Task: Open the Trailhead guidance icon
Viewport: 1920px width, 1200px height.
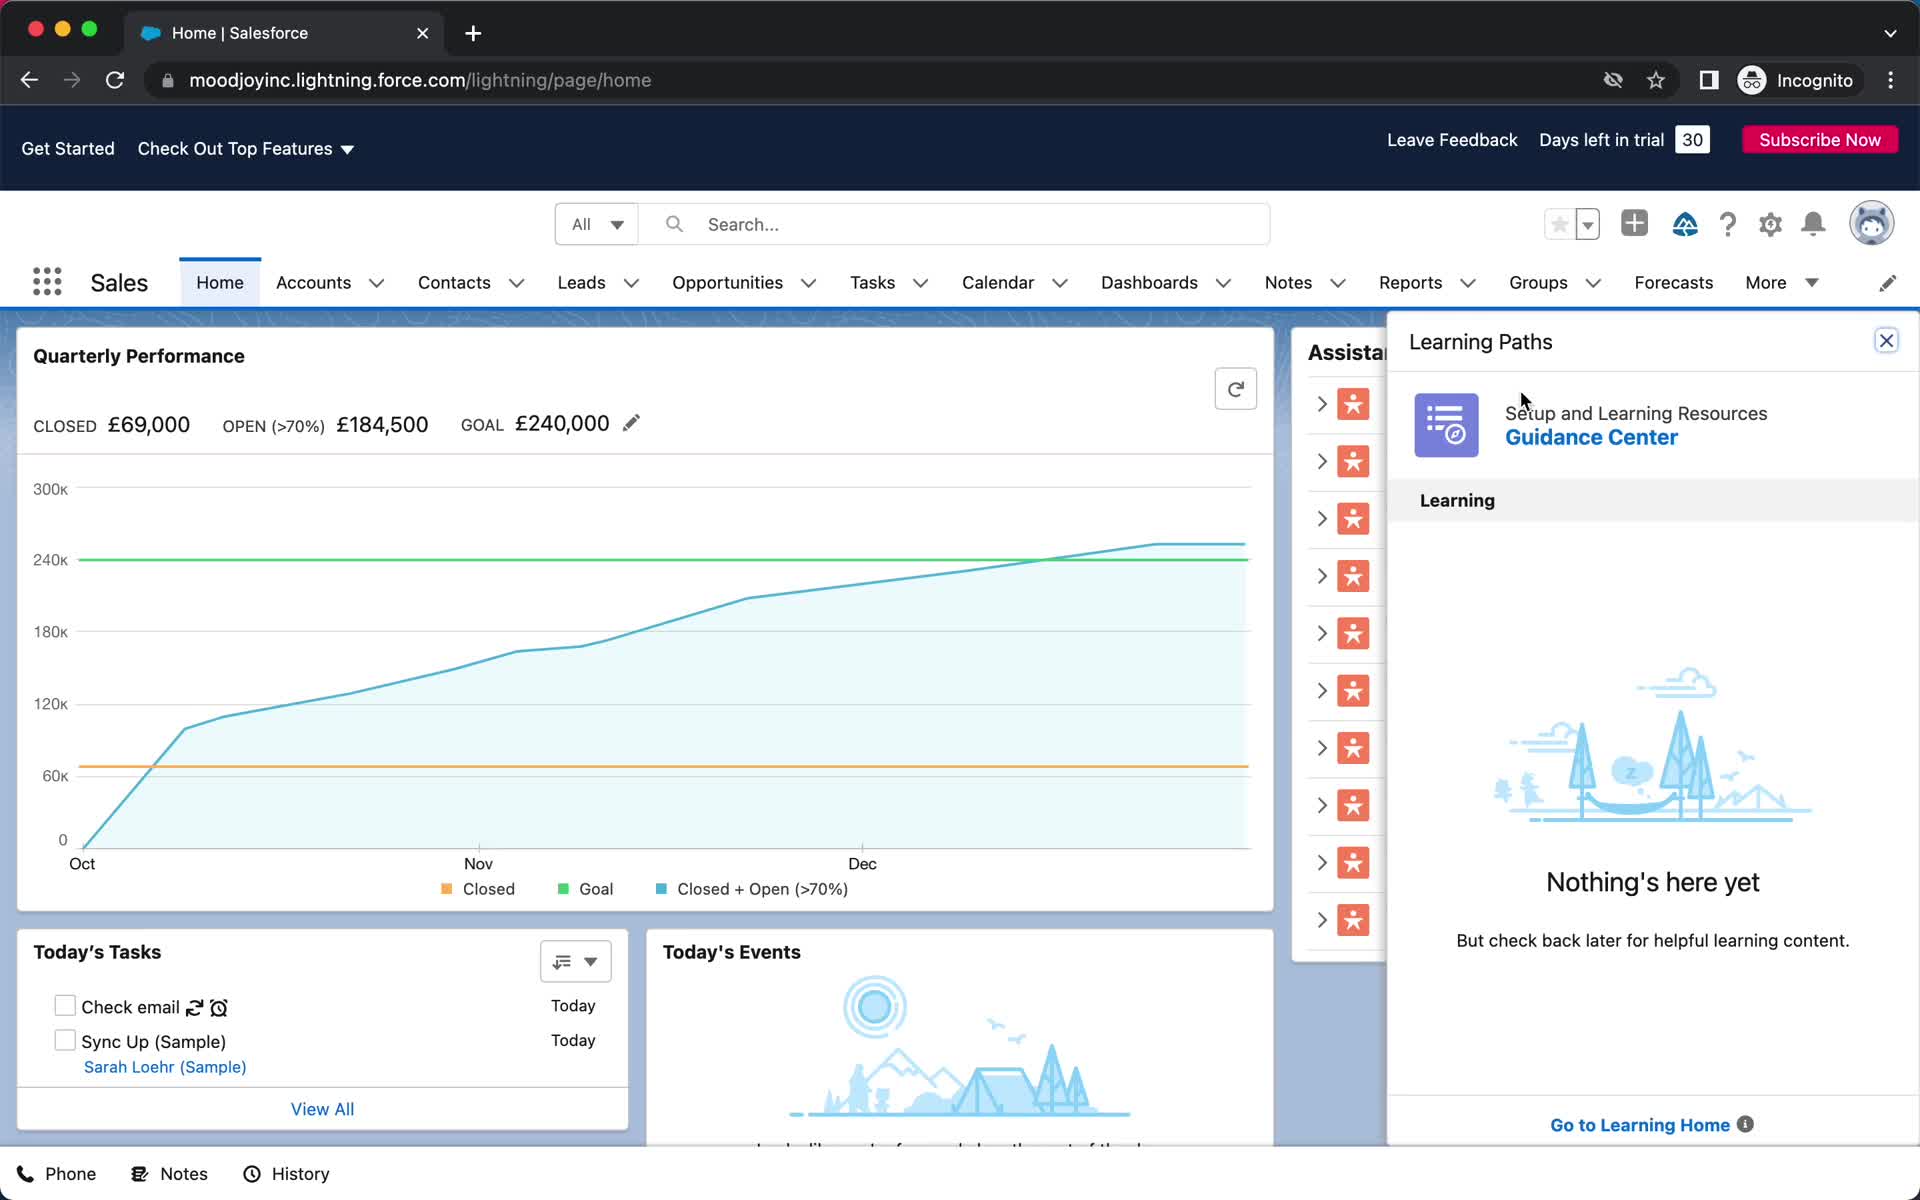Action: (x=1685, y=224)
